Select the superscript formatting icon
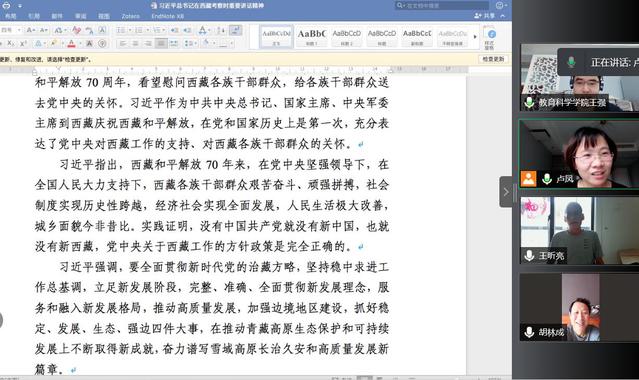 pos(24,43)
